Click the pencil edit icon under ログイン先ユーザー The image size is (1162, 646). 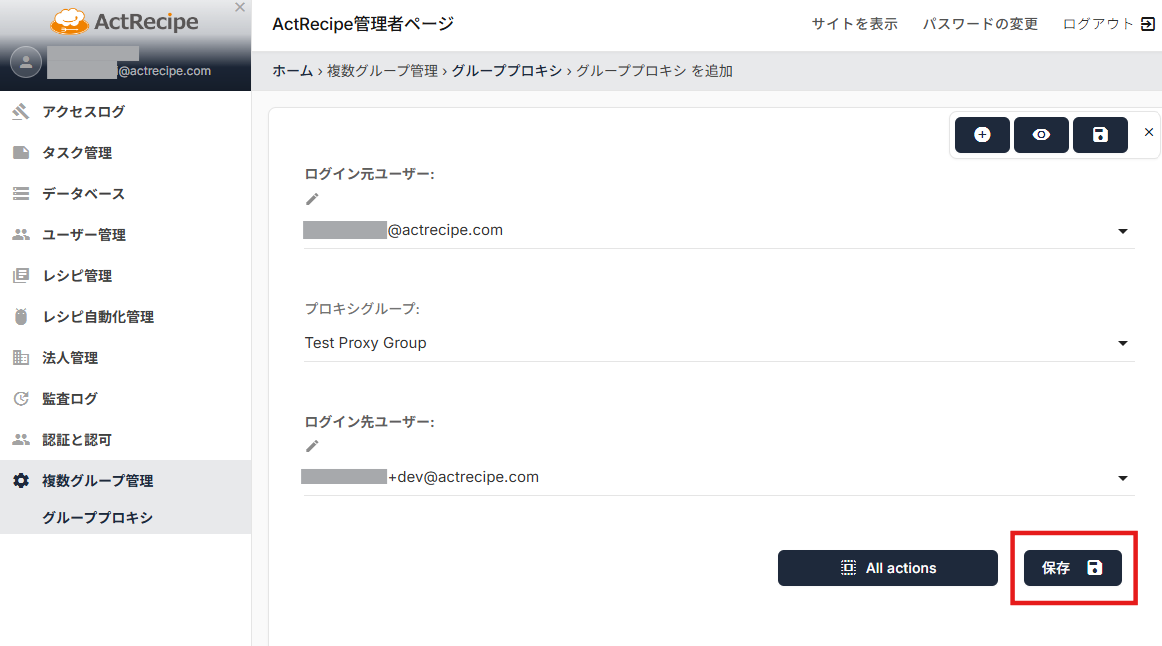(x=312, y=446)
